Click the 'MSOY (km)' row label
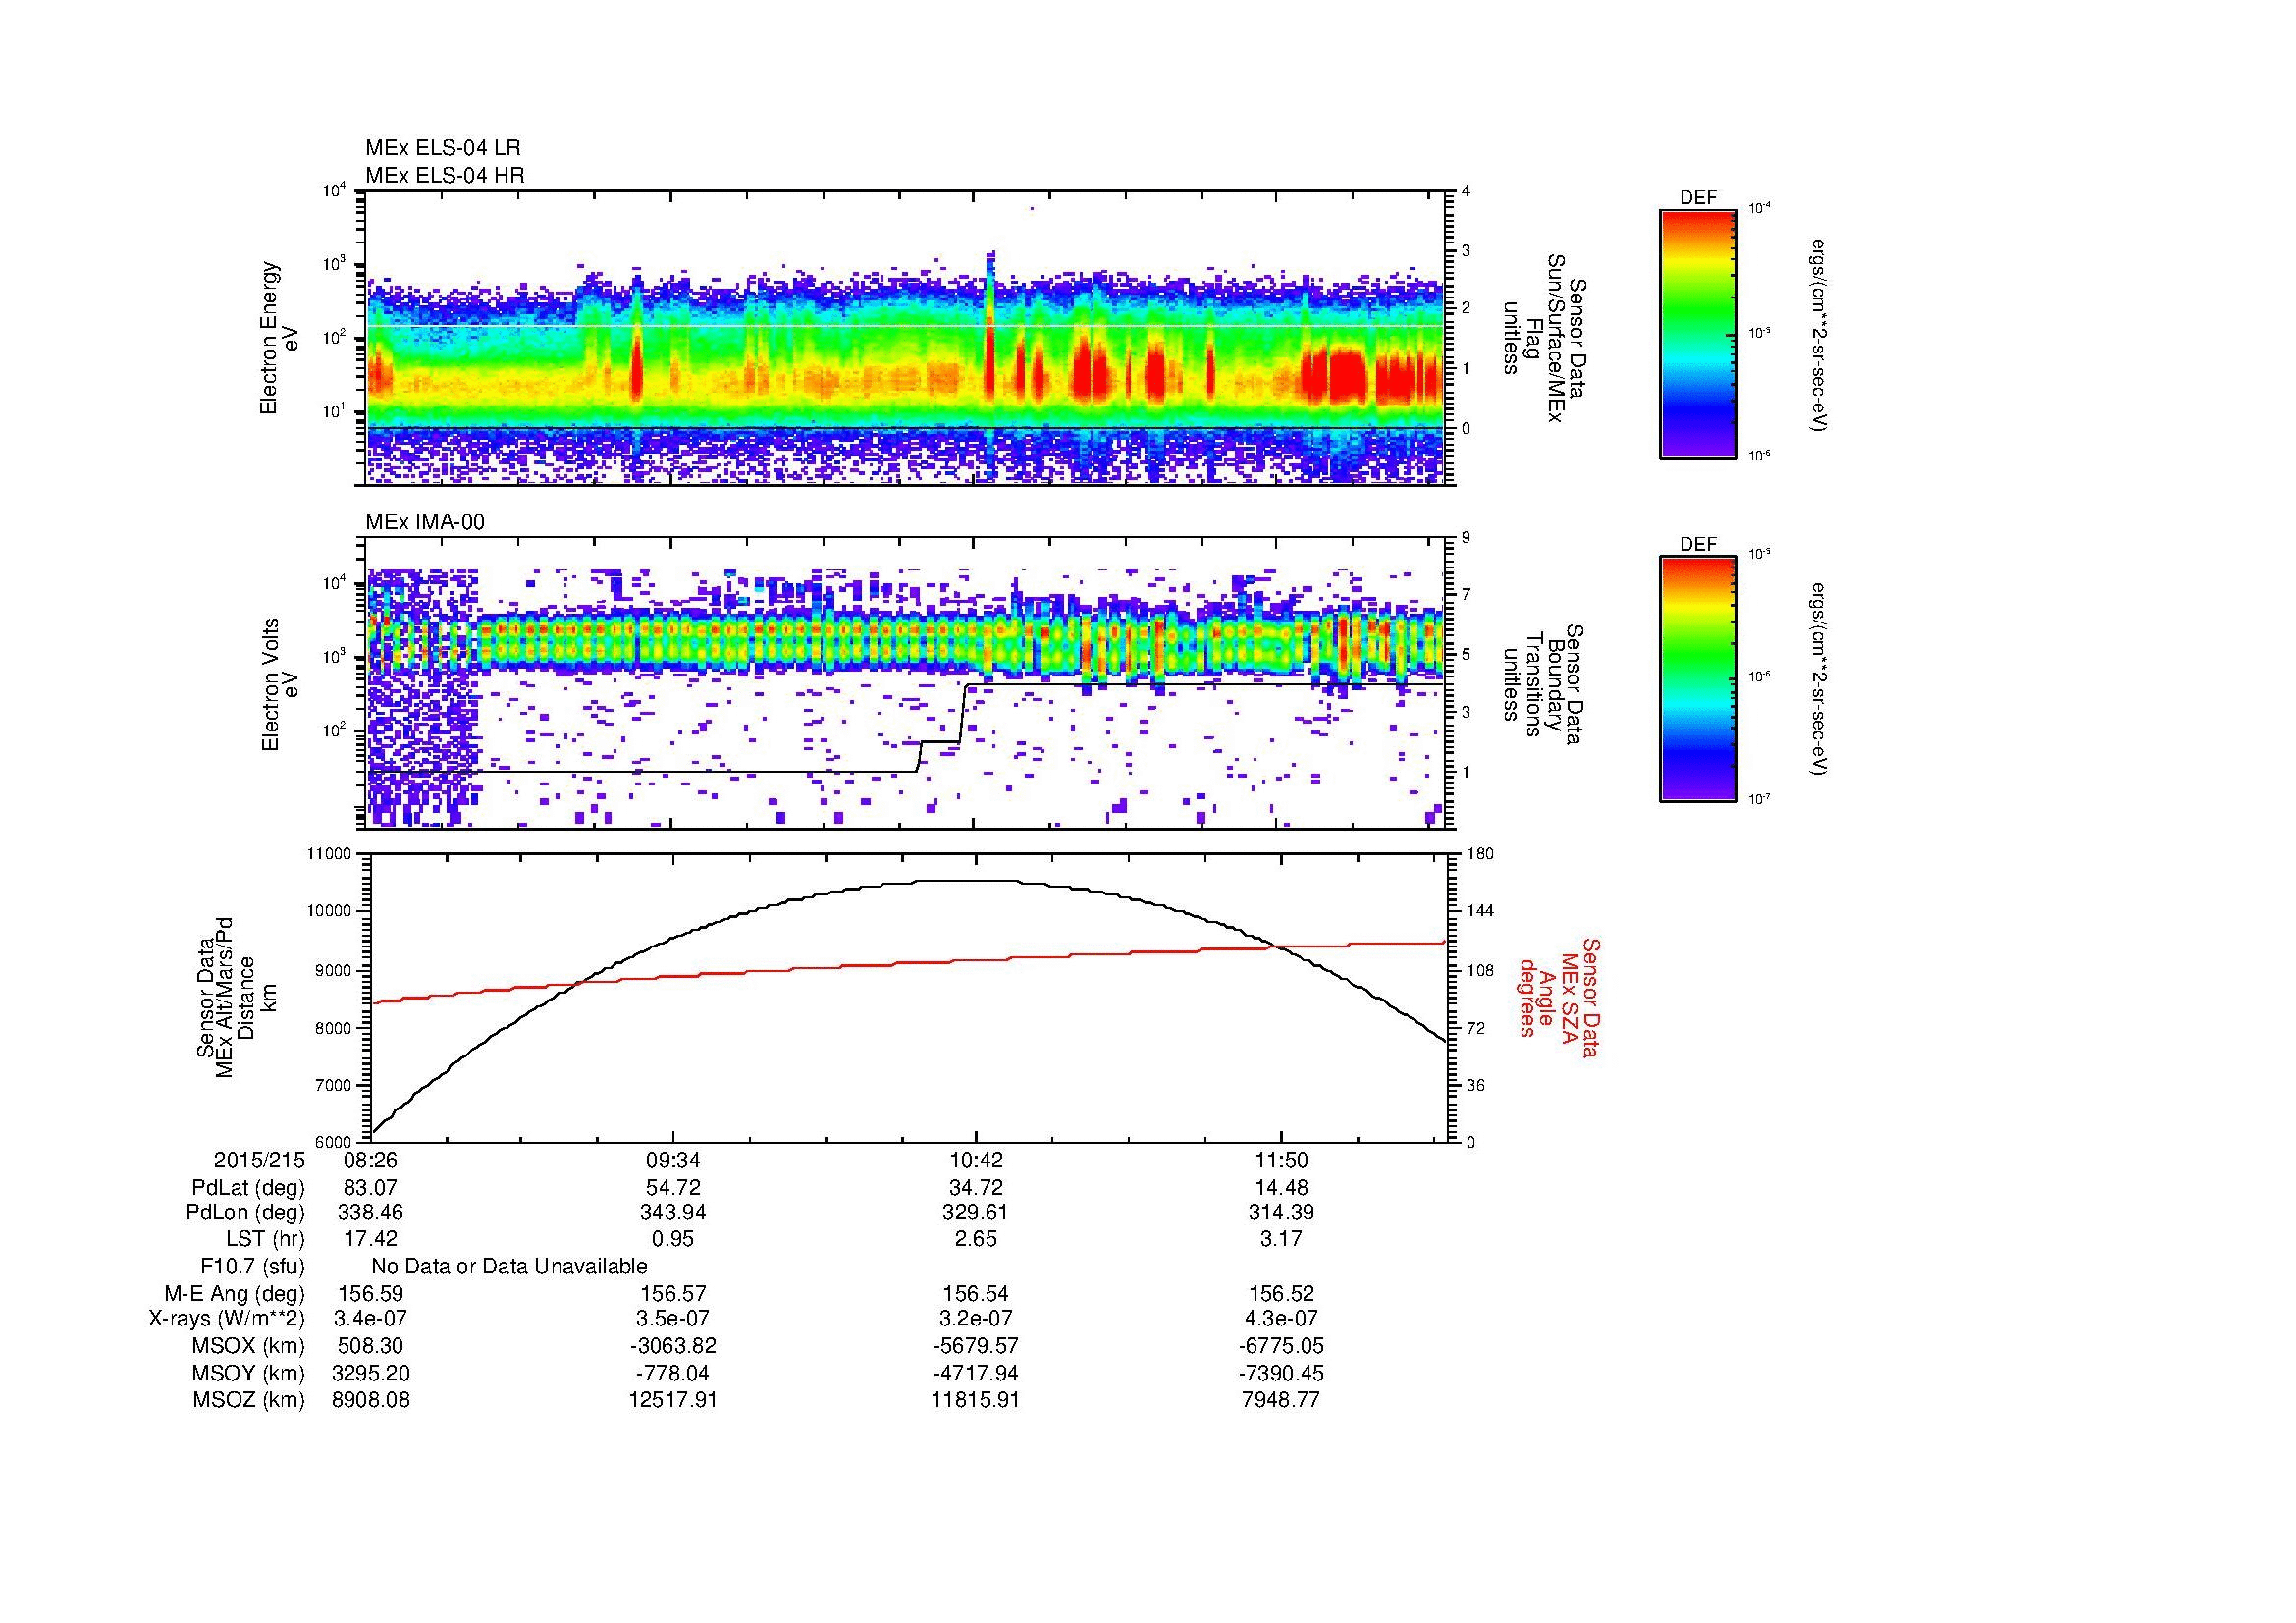 coord(249,1373)
